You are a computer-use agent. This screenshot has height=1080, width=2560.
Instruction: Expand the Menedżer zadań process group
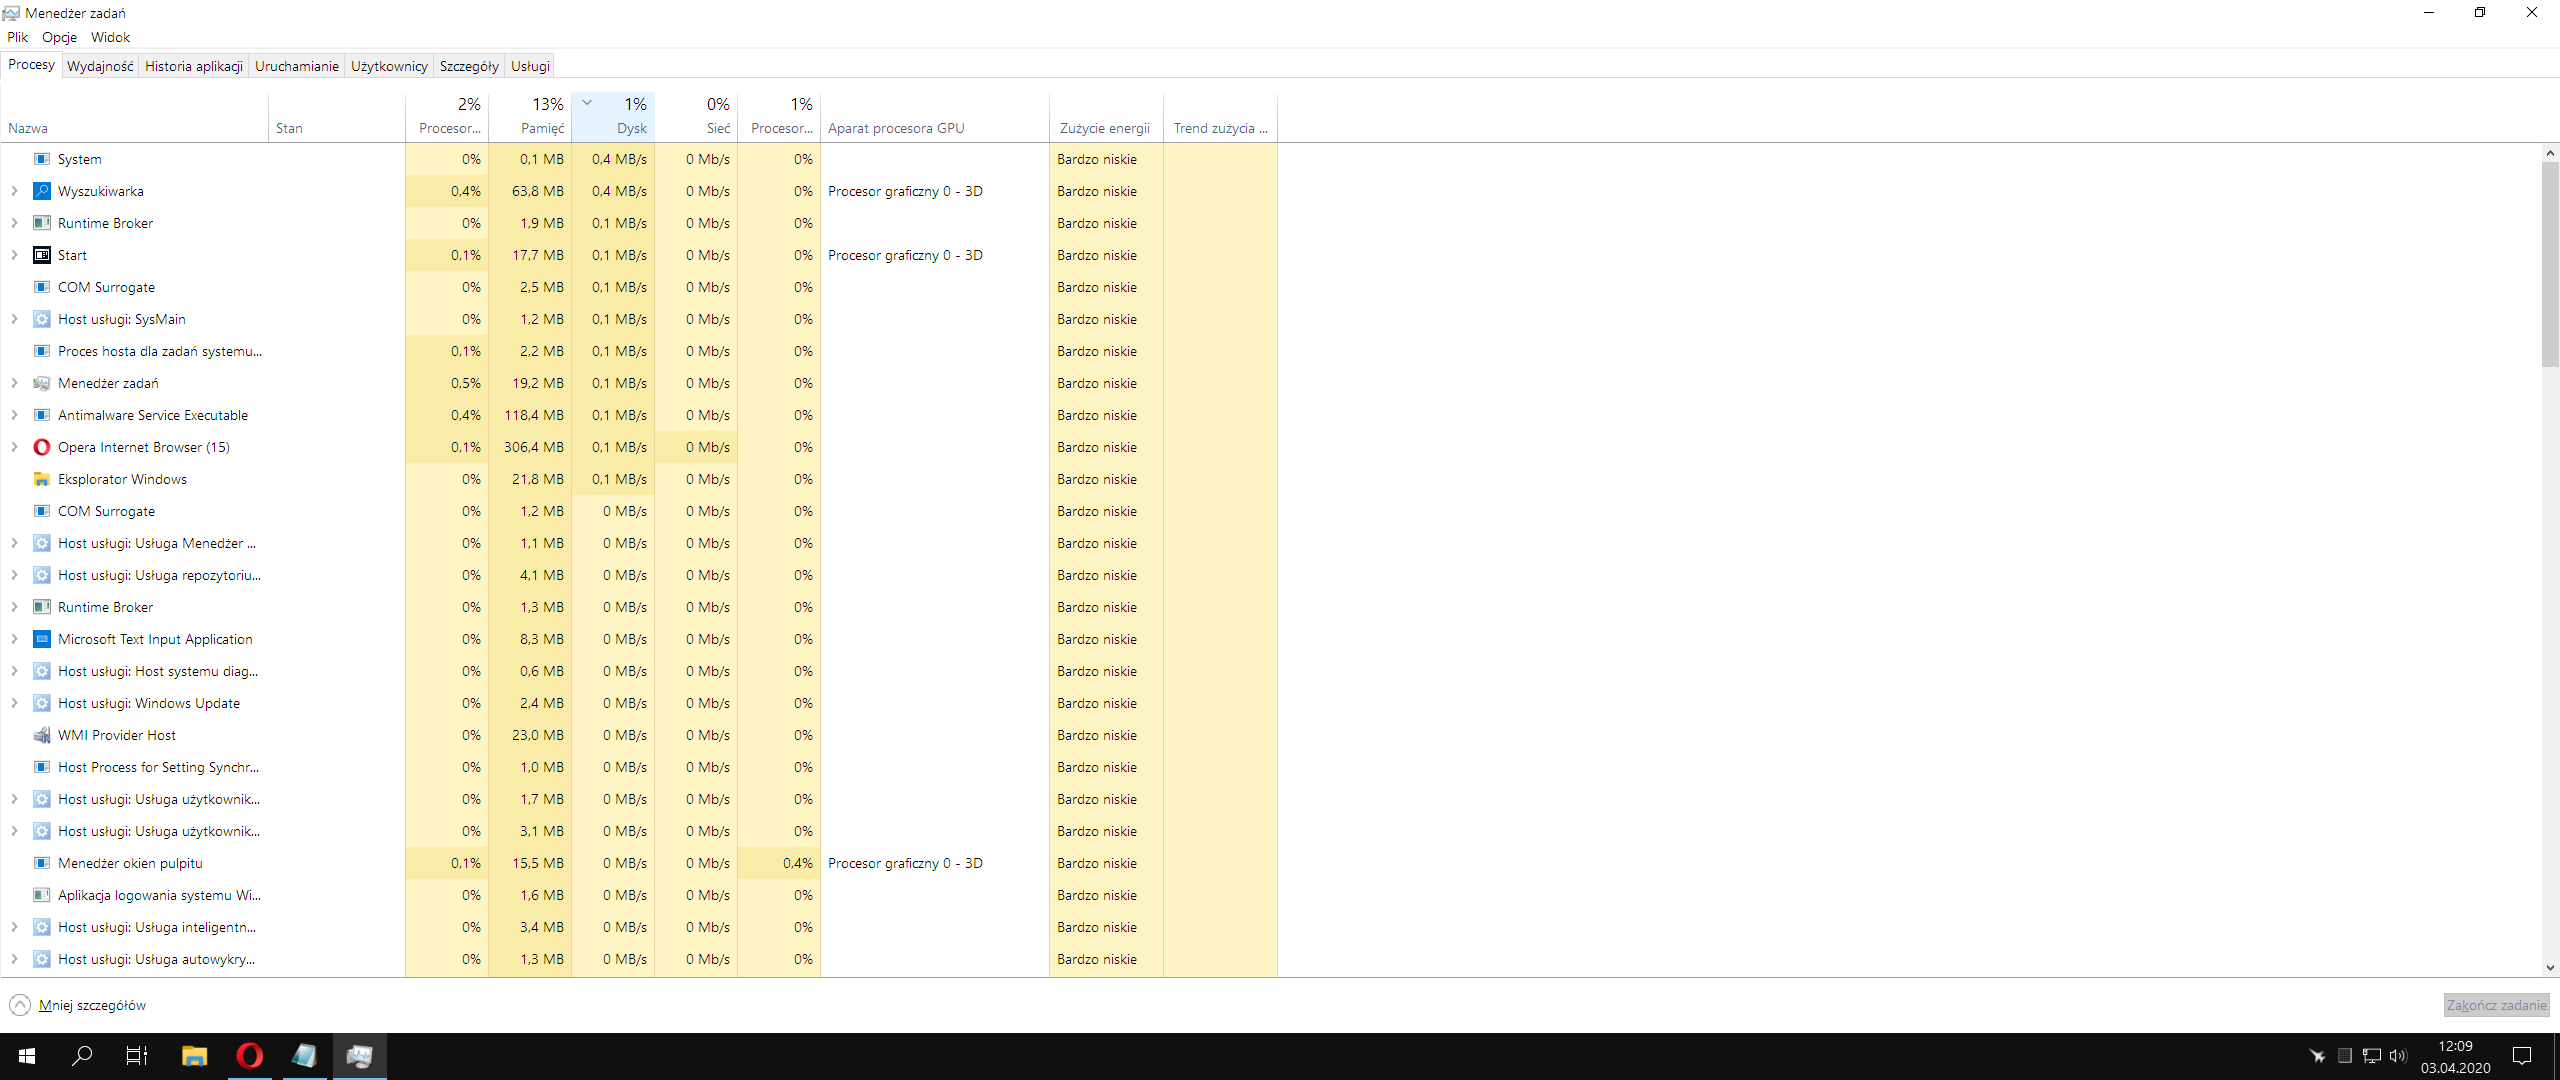coord(14,383)
